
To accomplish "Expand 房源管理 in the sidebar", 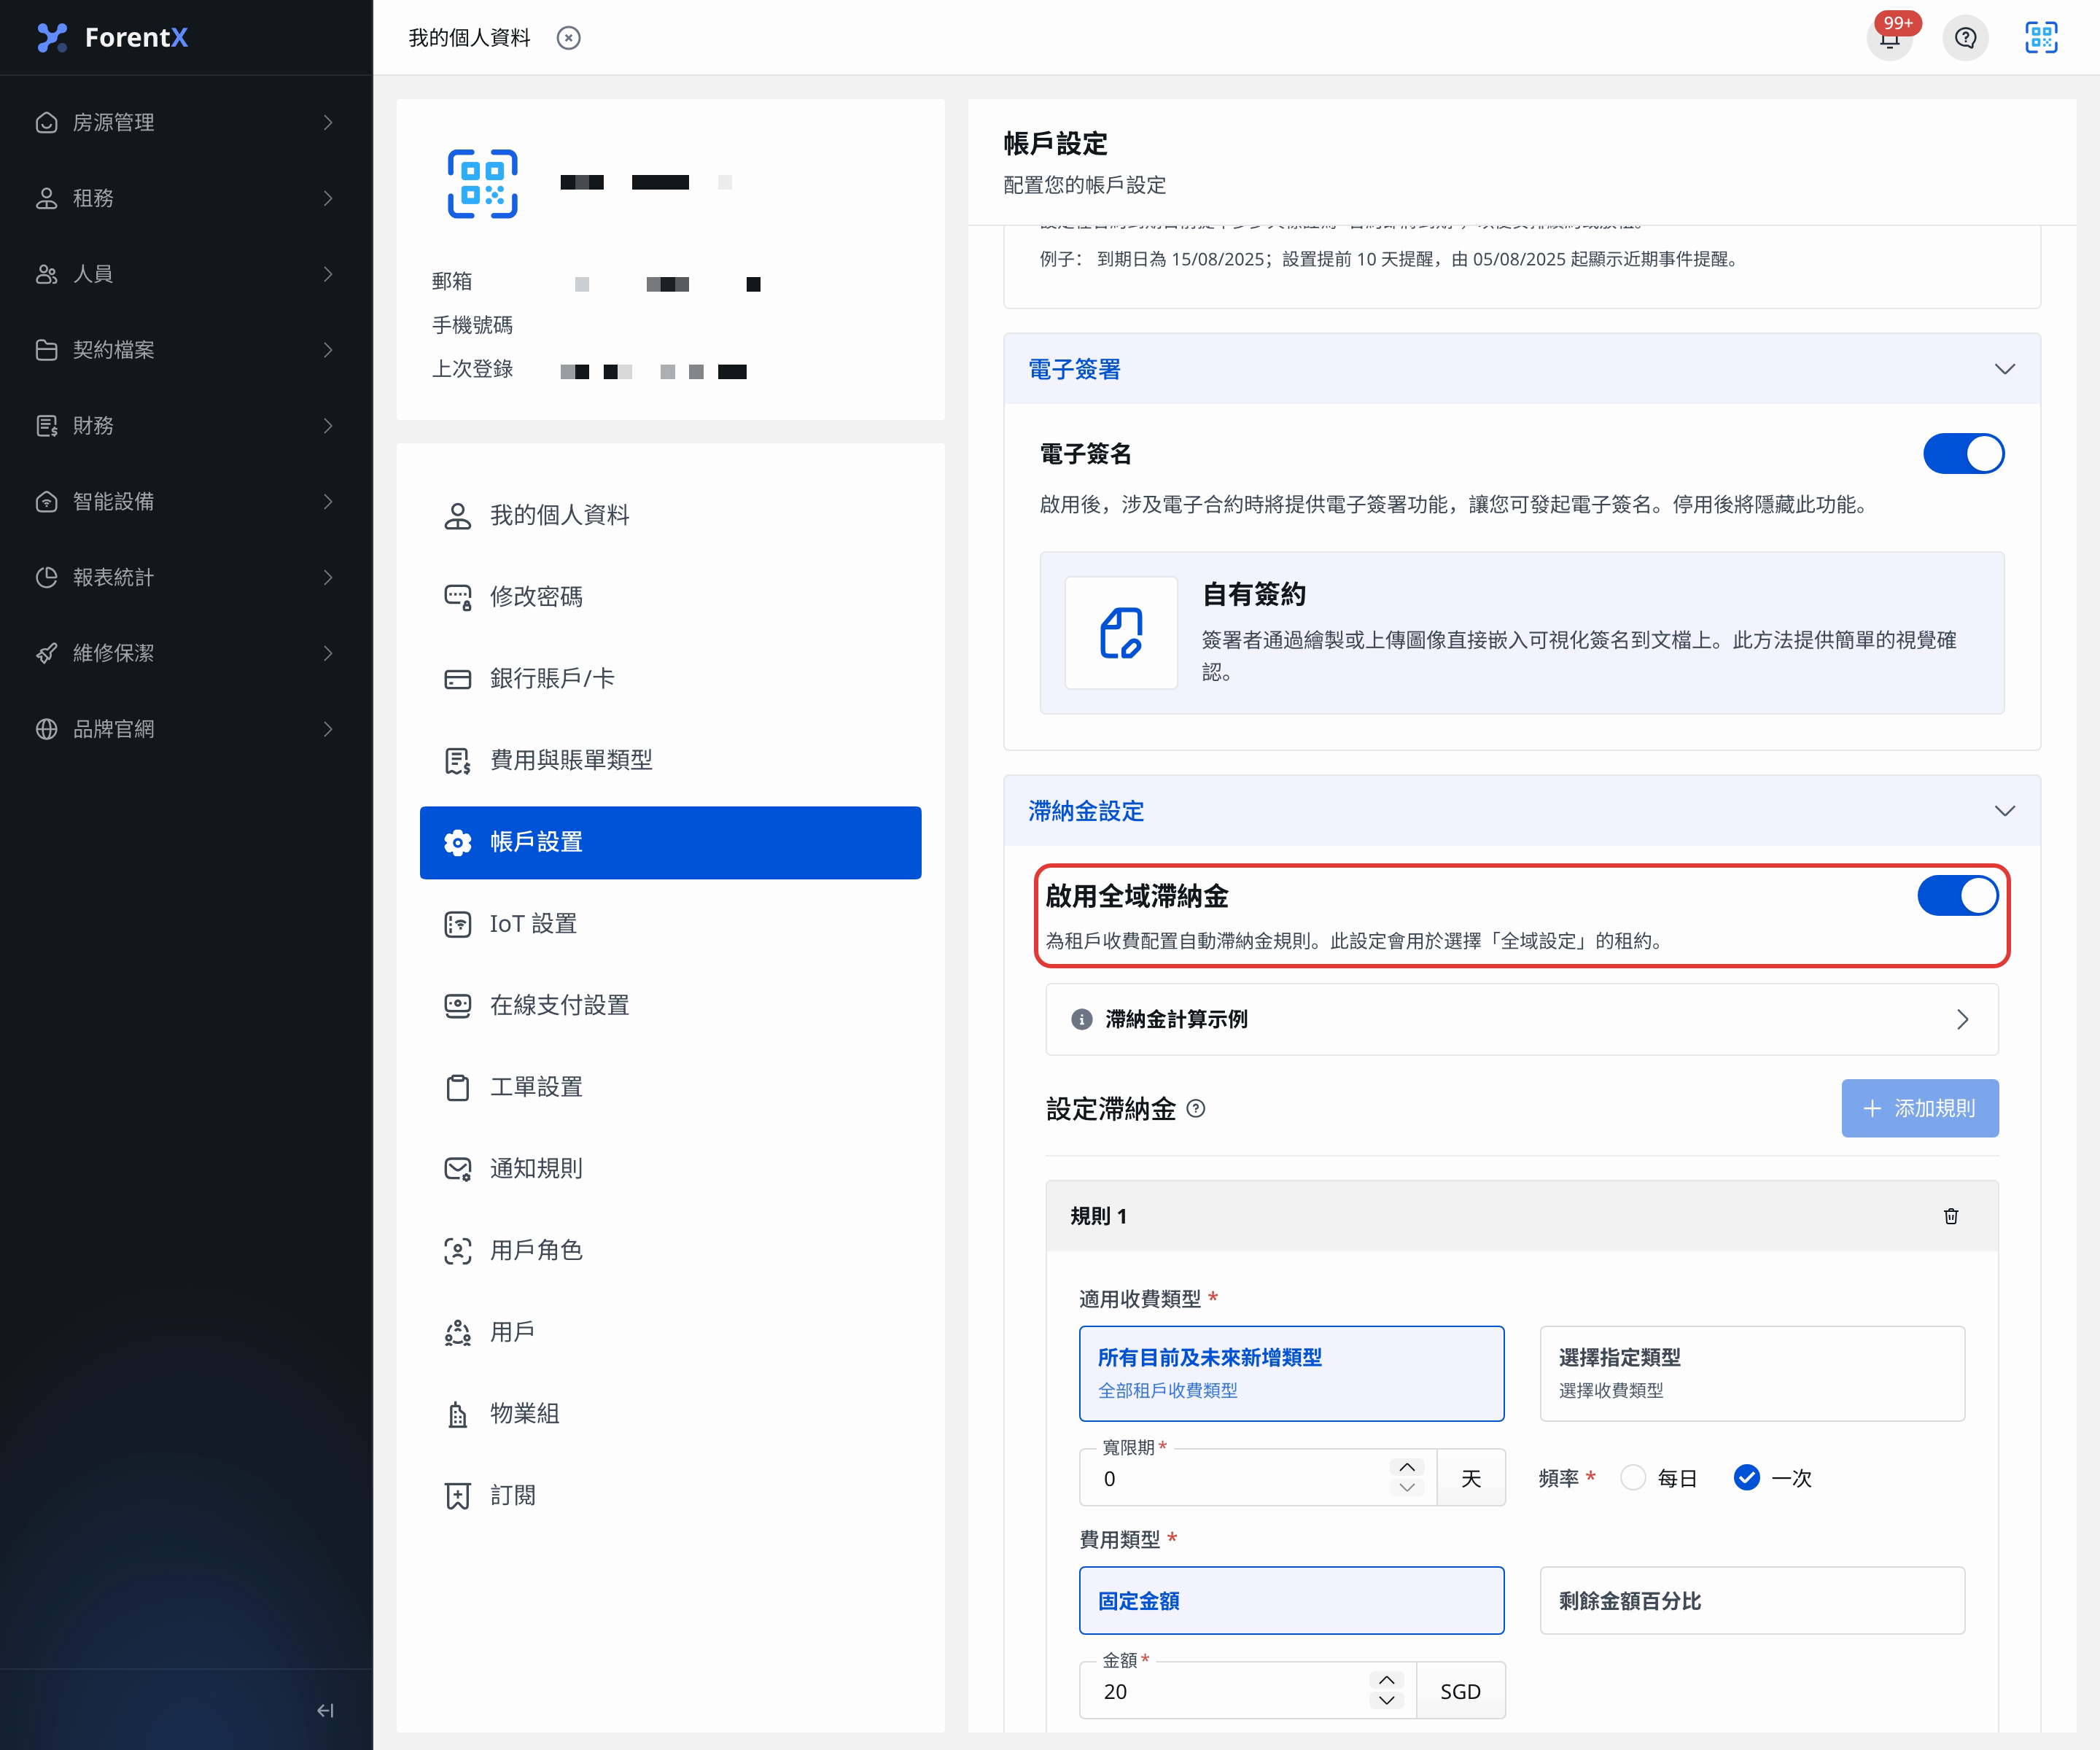I will 186,122.
